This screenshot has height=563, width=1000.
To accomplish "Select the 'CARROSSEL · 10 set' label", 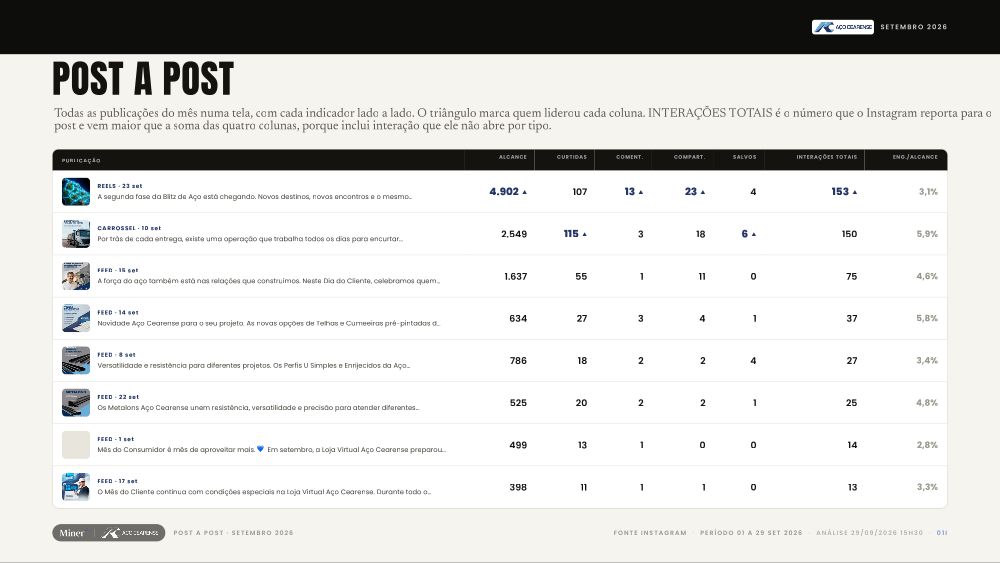I will (x=129, y=228).
